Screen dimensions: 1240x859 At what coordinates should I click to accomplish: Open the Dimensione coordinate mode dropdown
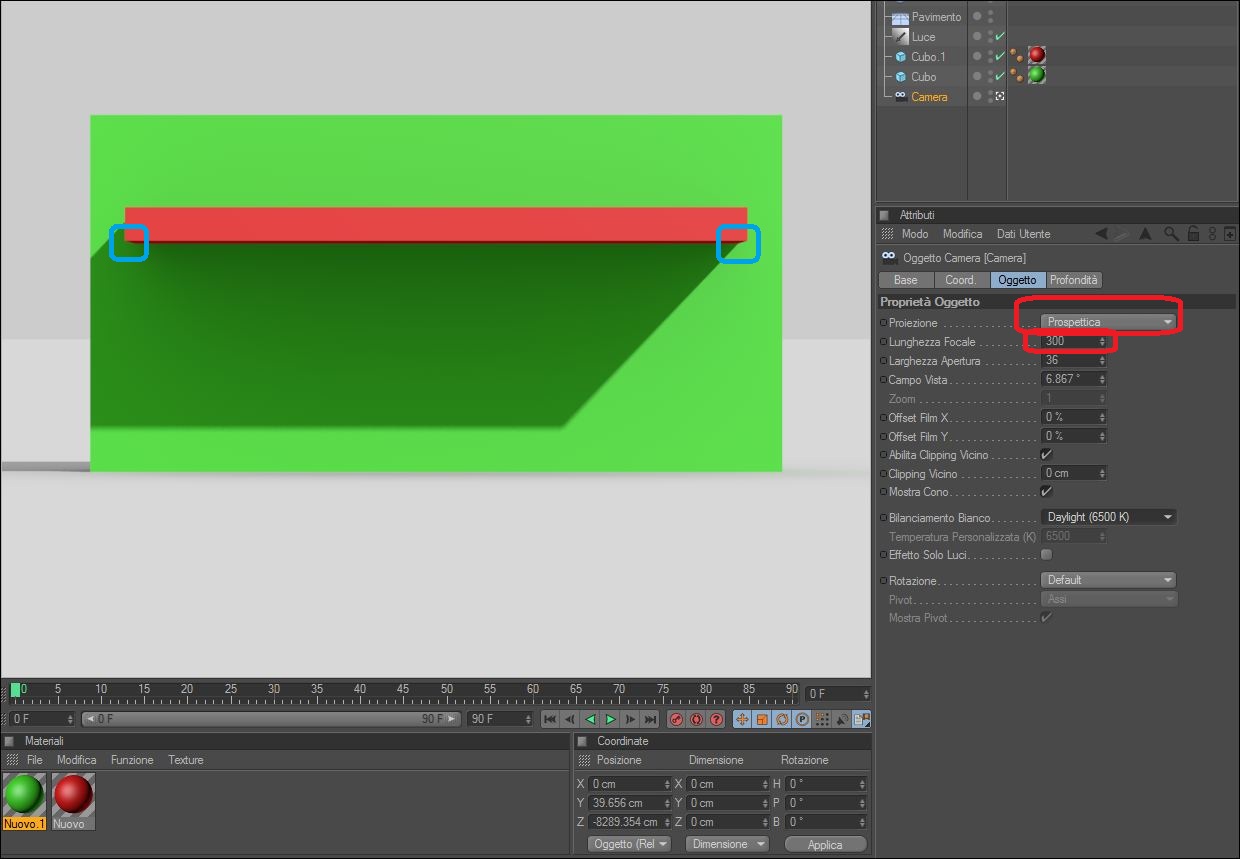point(727,844)
